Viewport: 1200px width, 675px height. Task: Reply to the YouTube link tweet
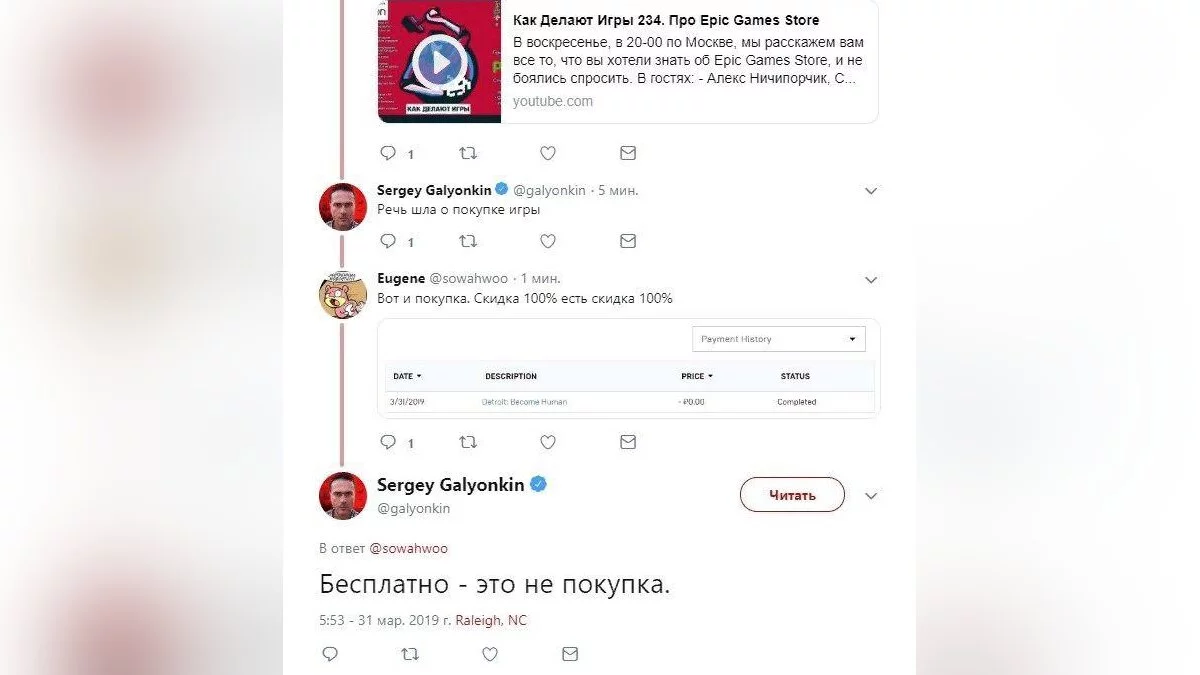coord(388,153)
